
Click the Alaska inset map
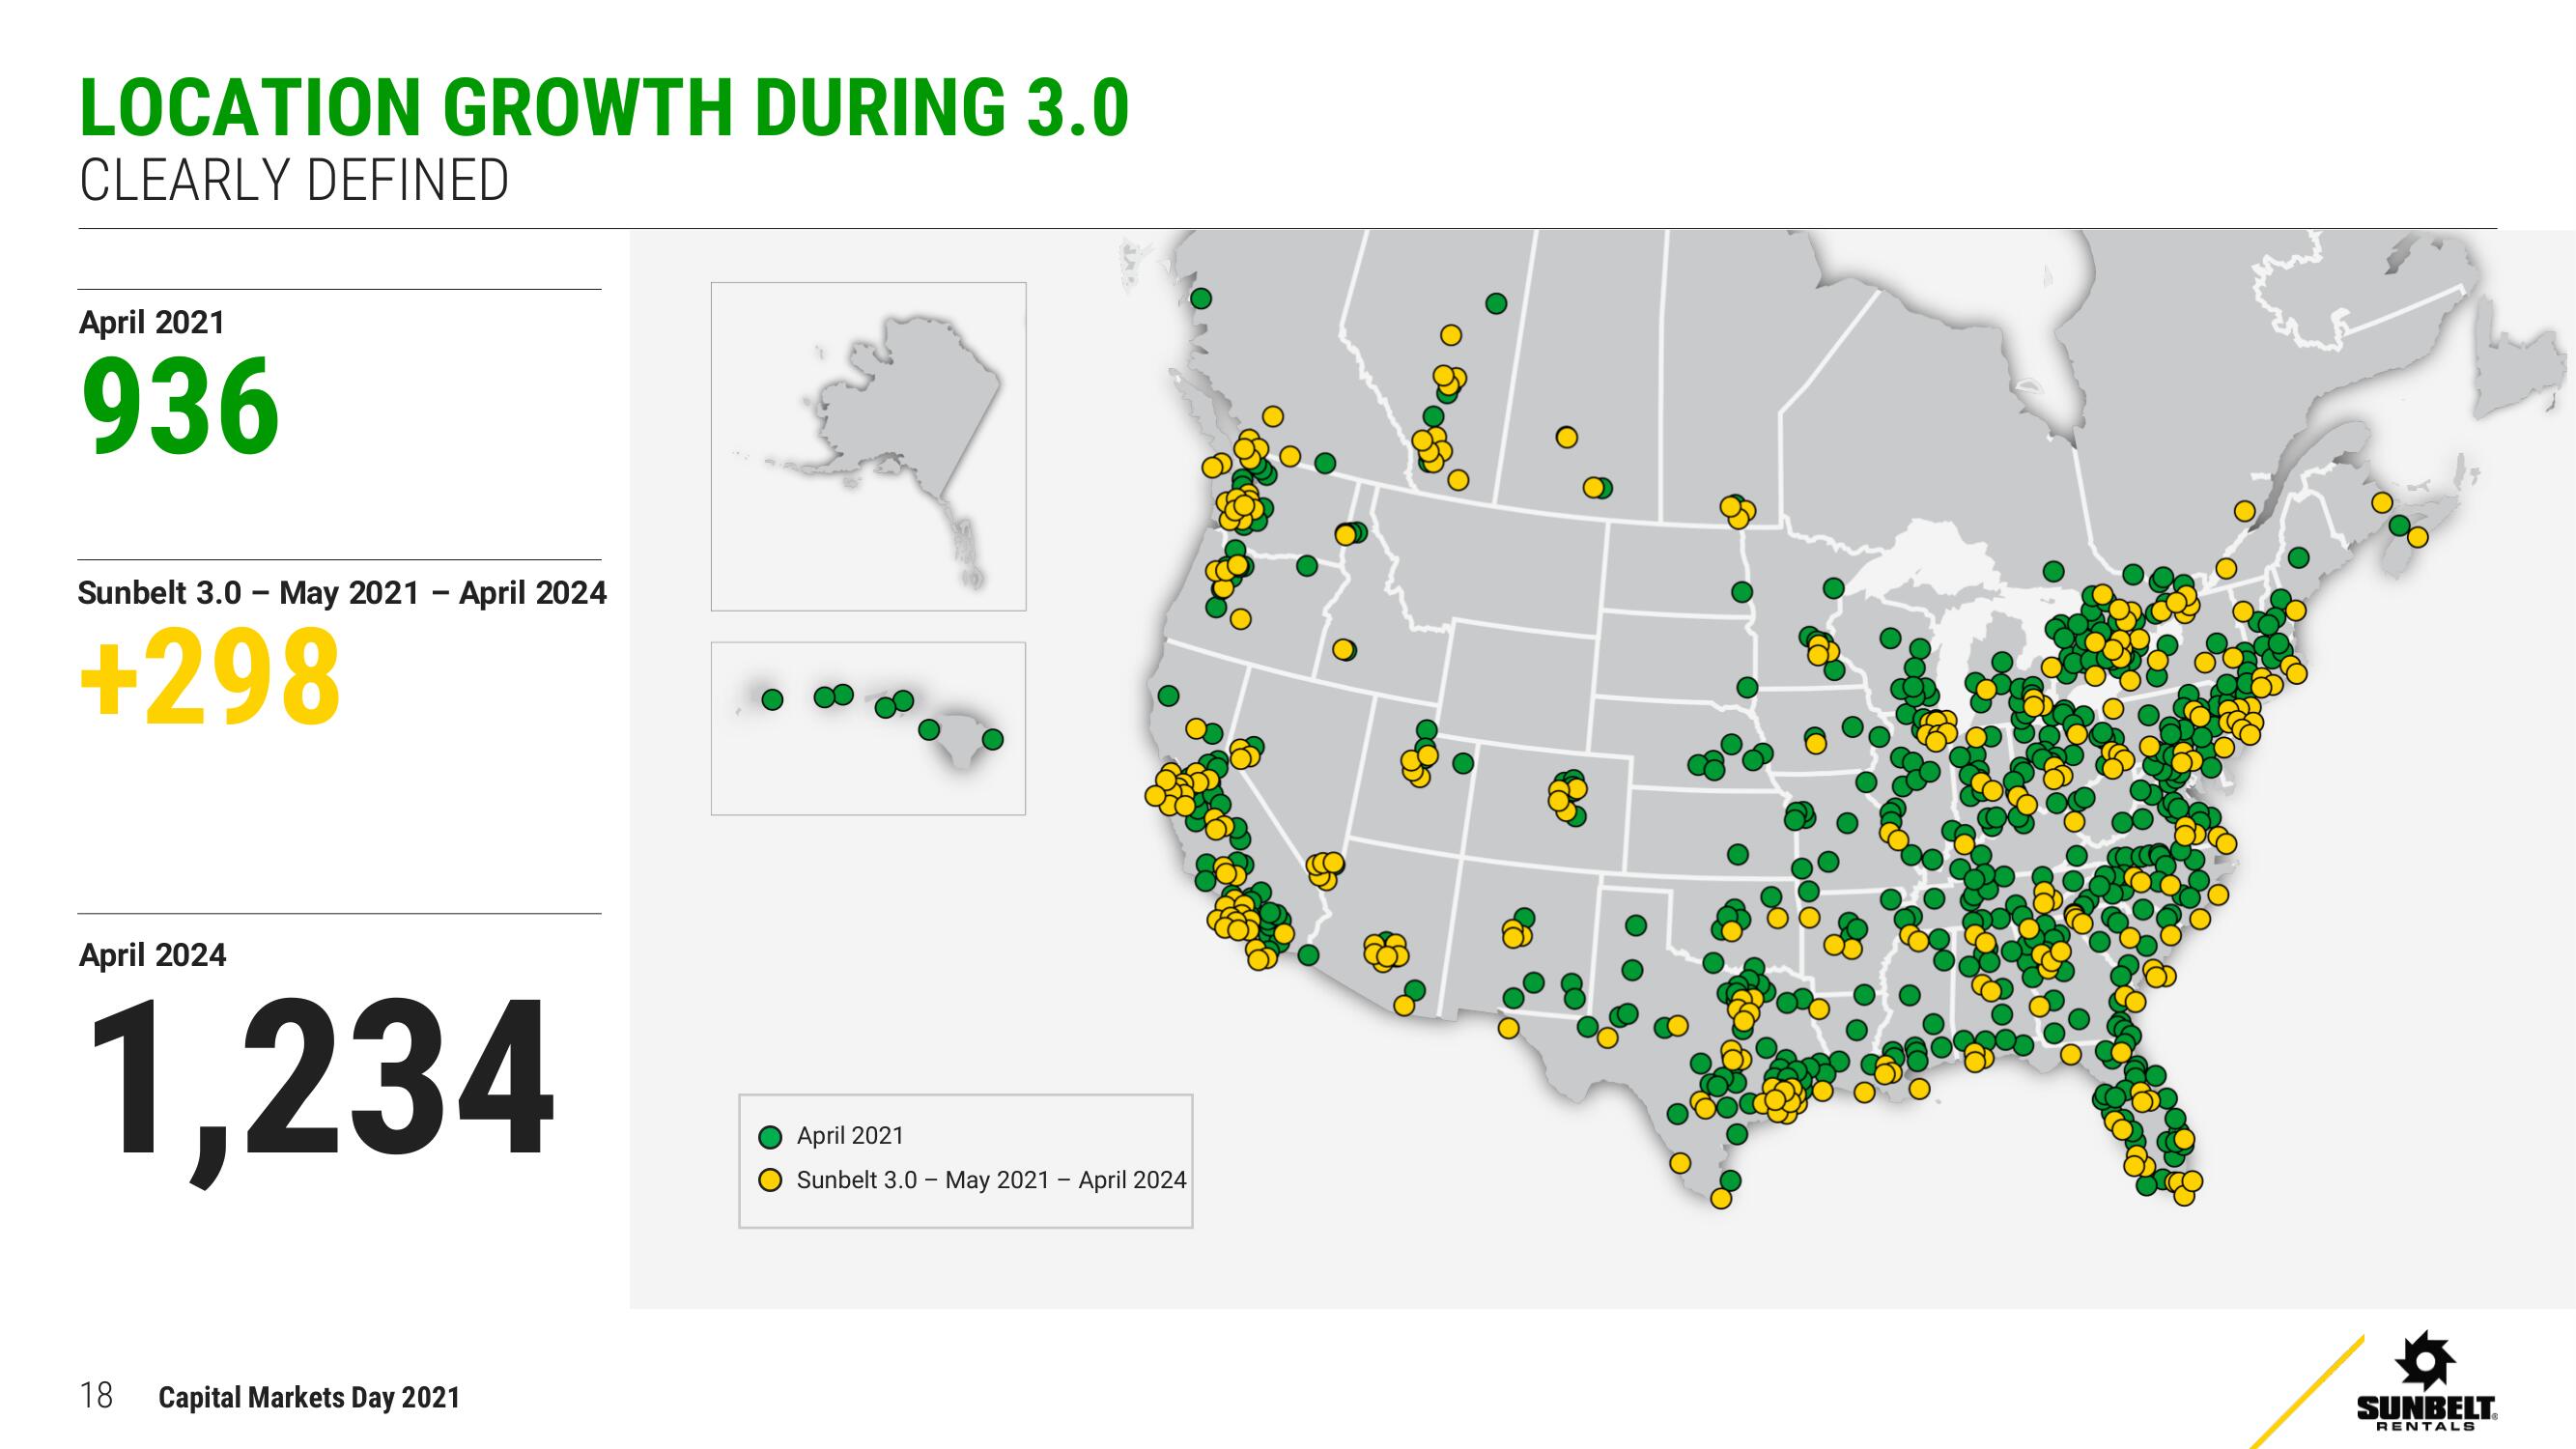[868, 446]
